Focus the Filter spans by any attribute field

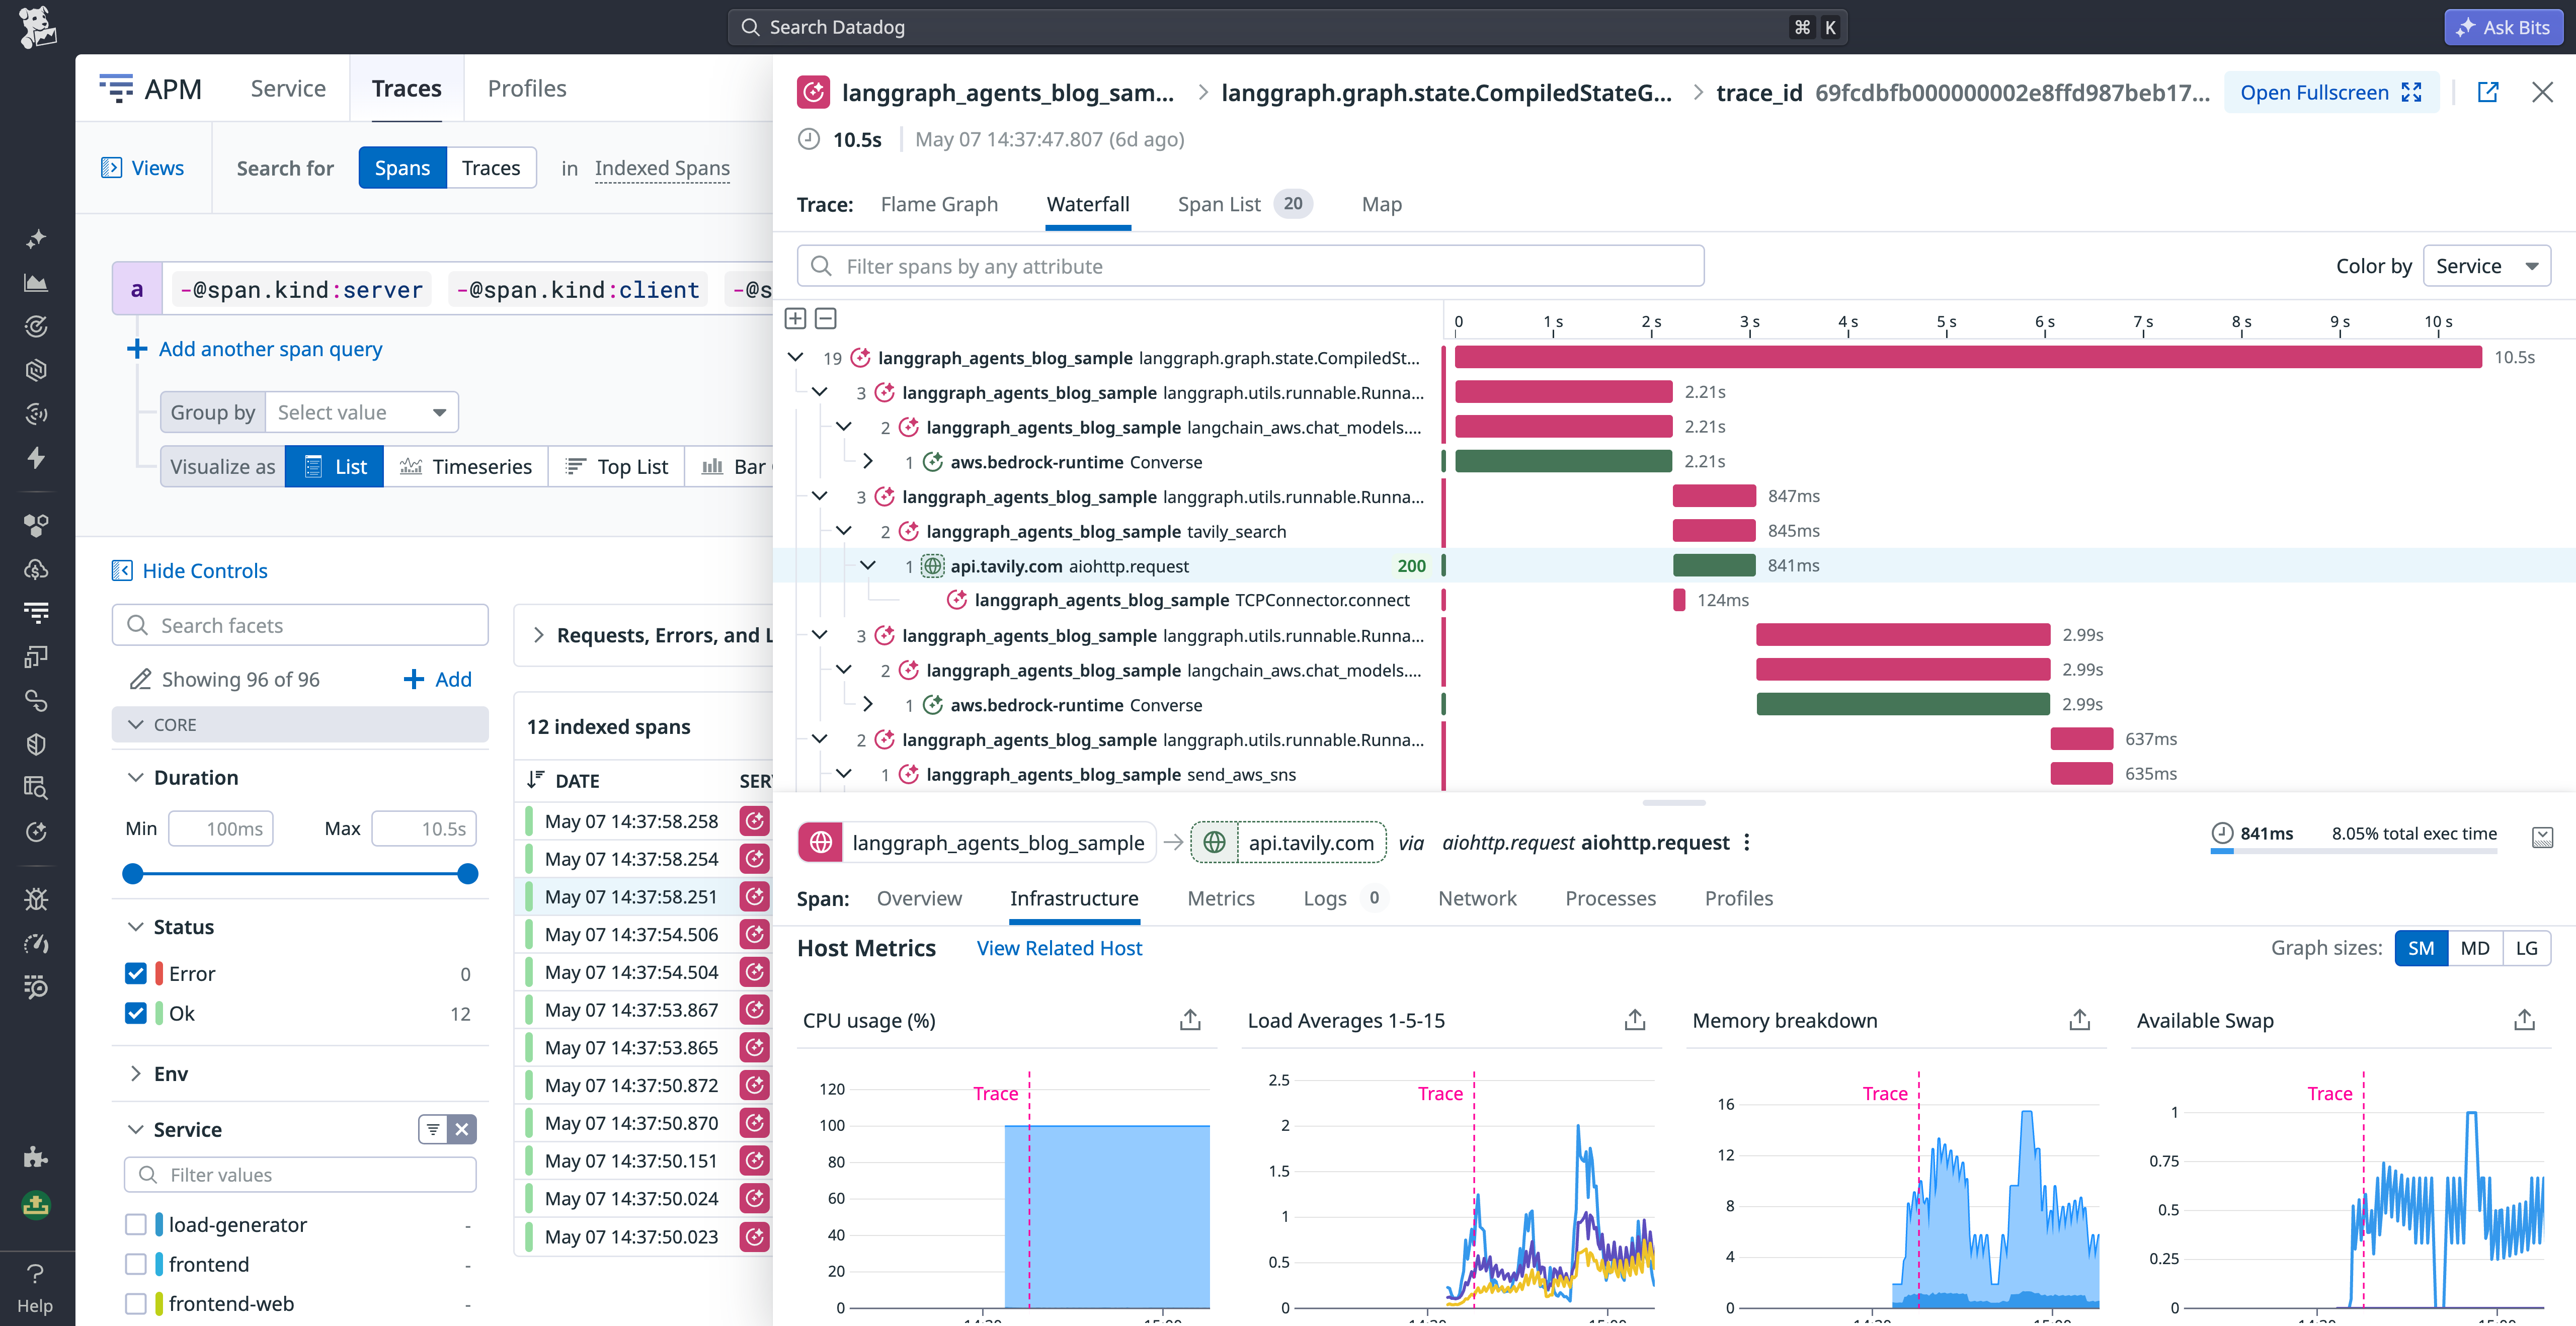coord(1250,266)
